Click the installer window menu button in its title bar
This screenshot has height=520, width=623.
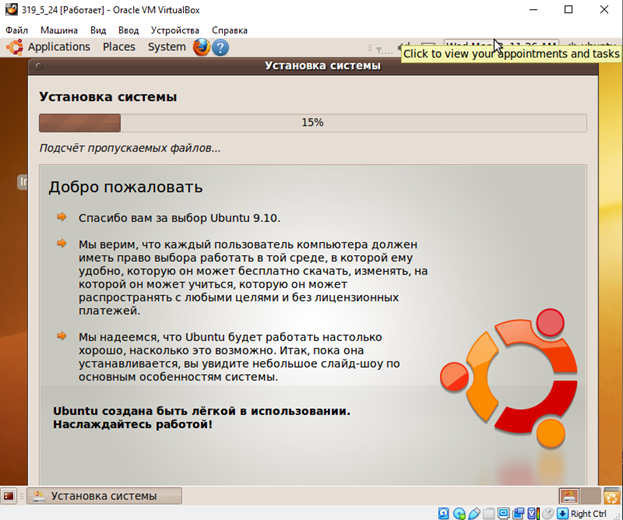pos(39,66)
